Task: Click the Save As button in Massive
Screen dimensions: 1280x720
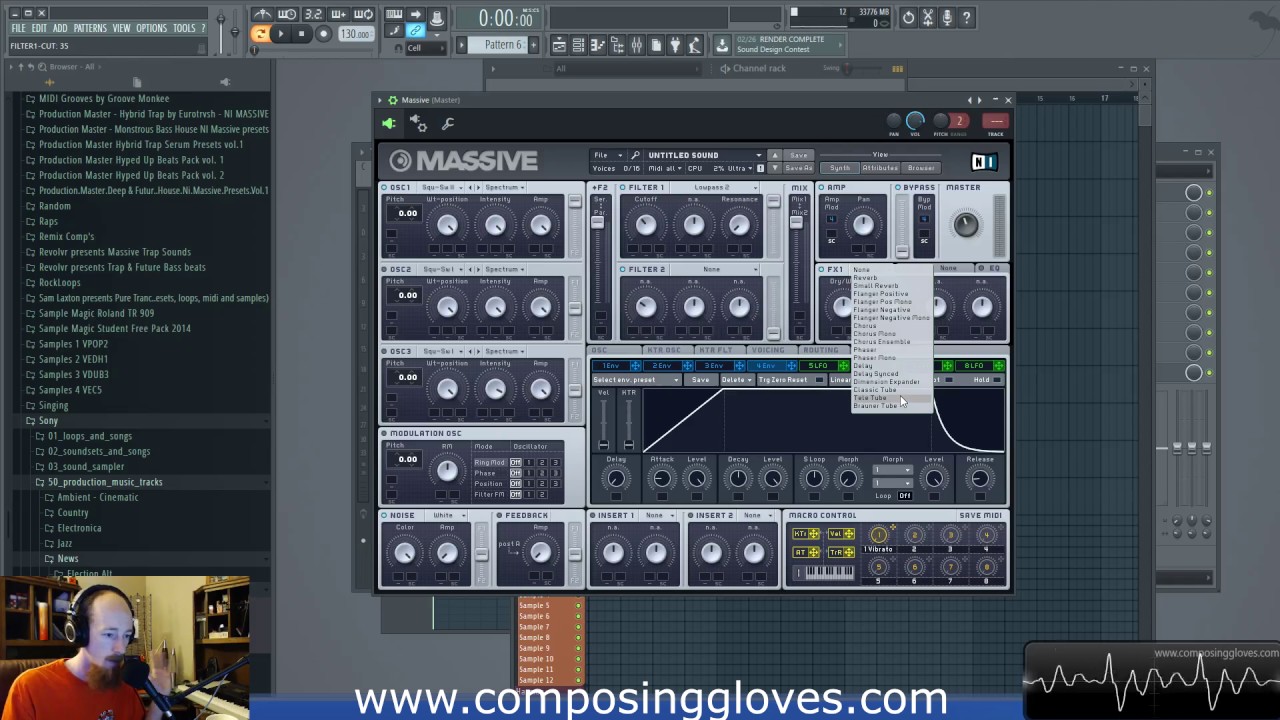Action: (799, 168)
